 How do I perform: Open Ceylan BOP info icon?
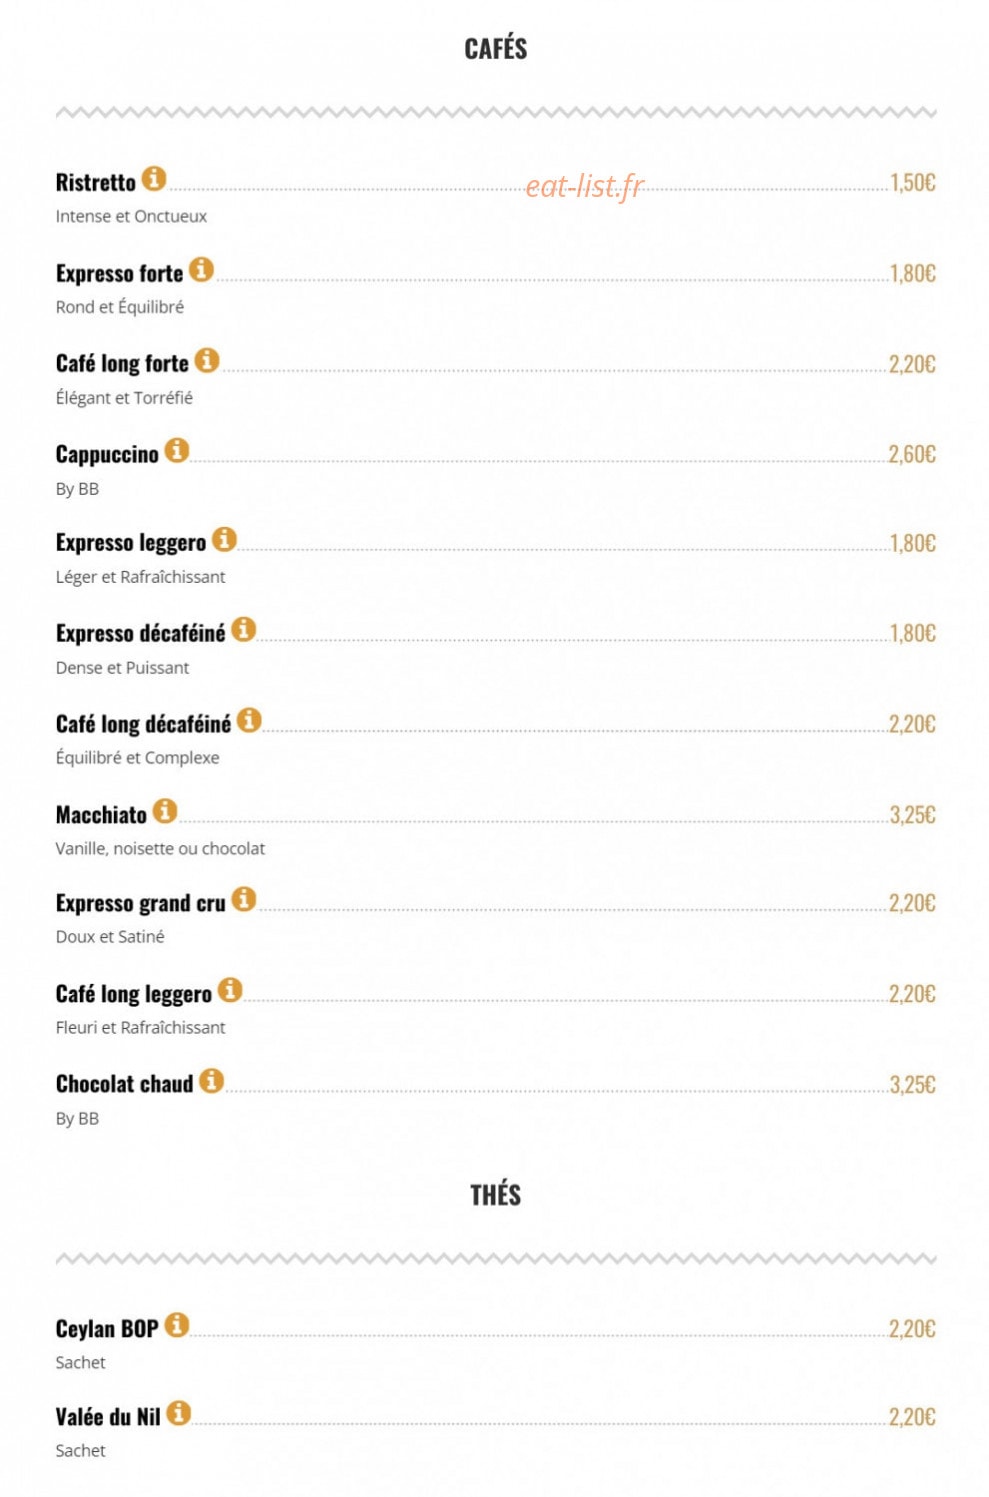[x=177, y=1325]
